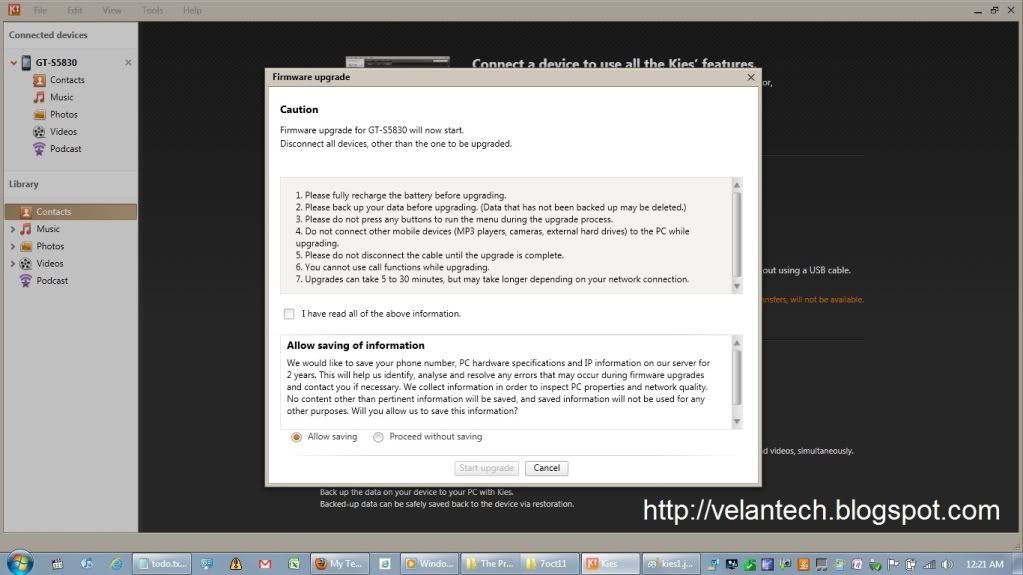Click the network signal tray icon
The width and height of the screenshot is (1023, 575).
[x=929, y=565]
